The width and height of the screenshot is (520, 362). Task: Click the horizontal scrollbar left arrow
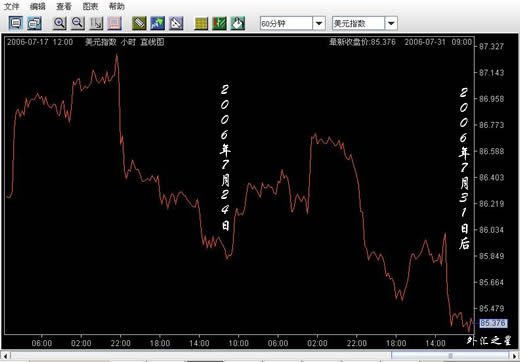pos(5,356)
